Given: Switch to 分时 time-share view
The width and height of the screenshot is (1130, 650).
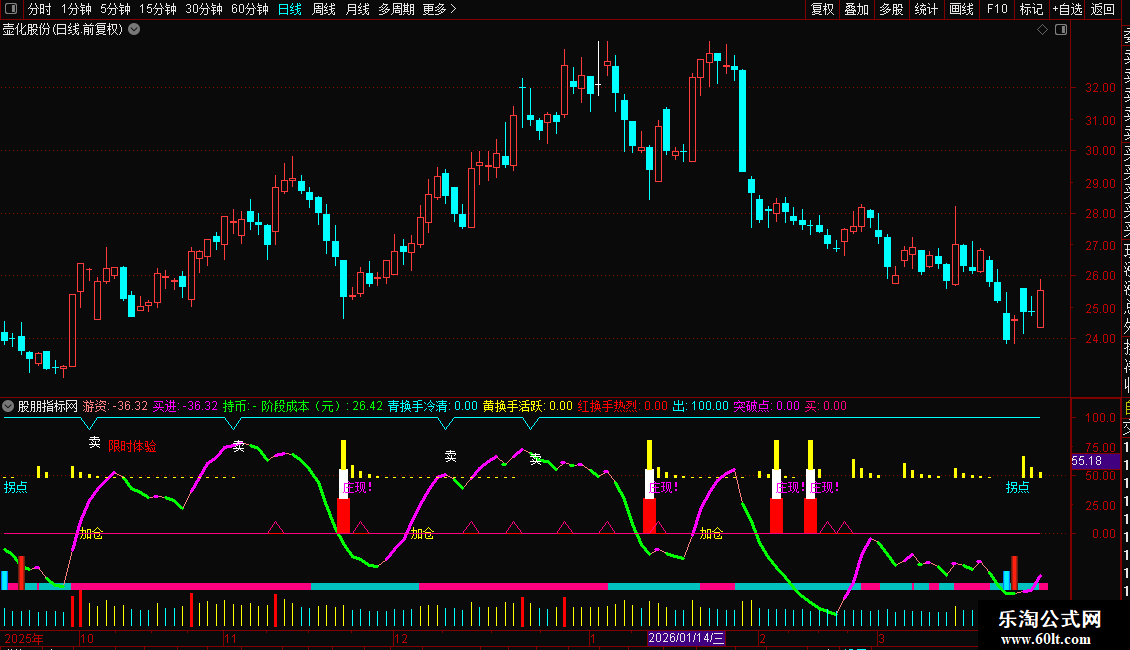Looking at the screenshot, I should pos(40,9).
